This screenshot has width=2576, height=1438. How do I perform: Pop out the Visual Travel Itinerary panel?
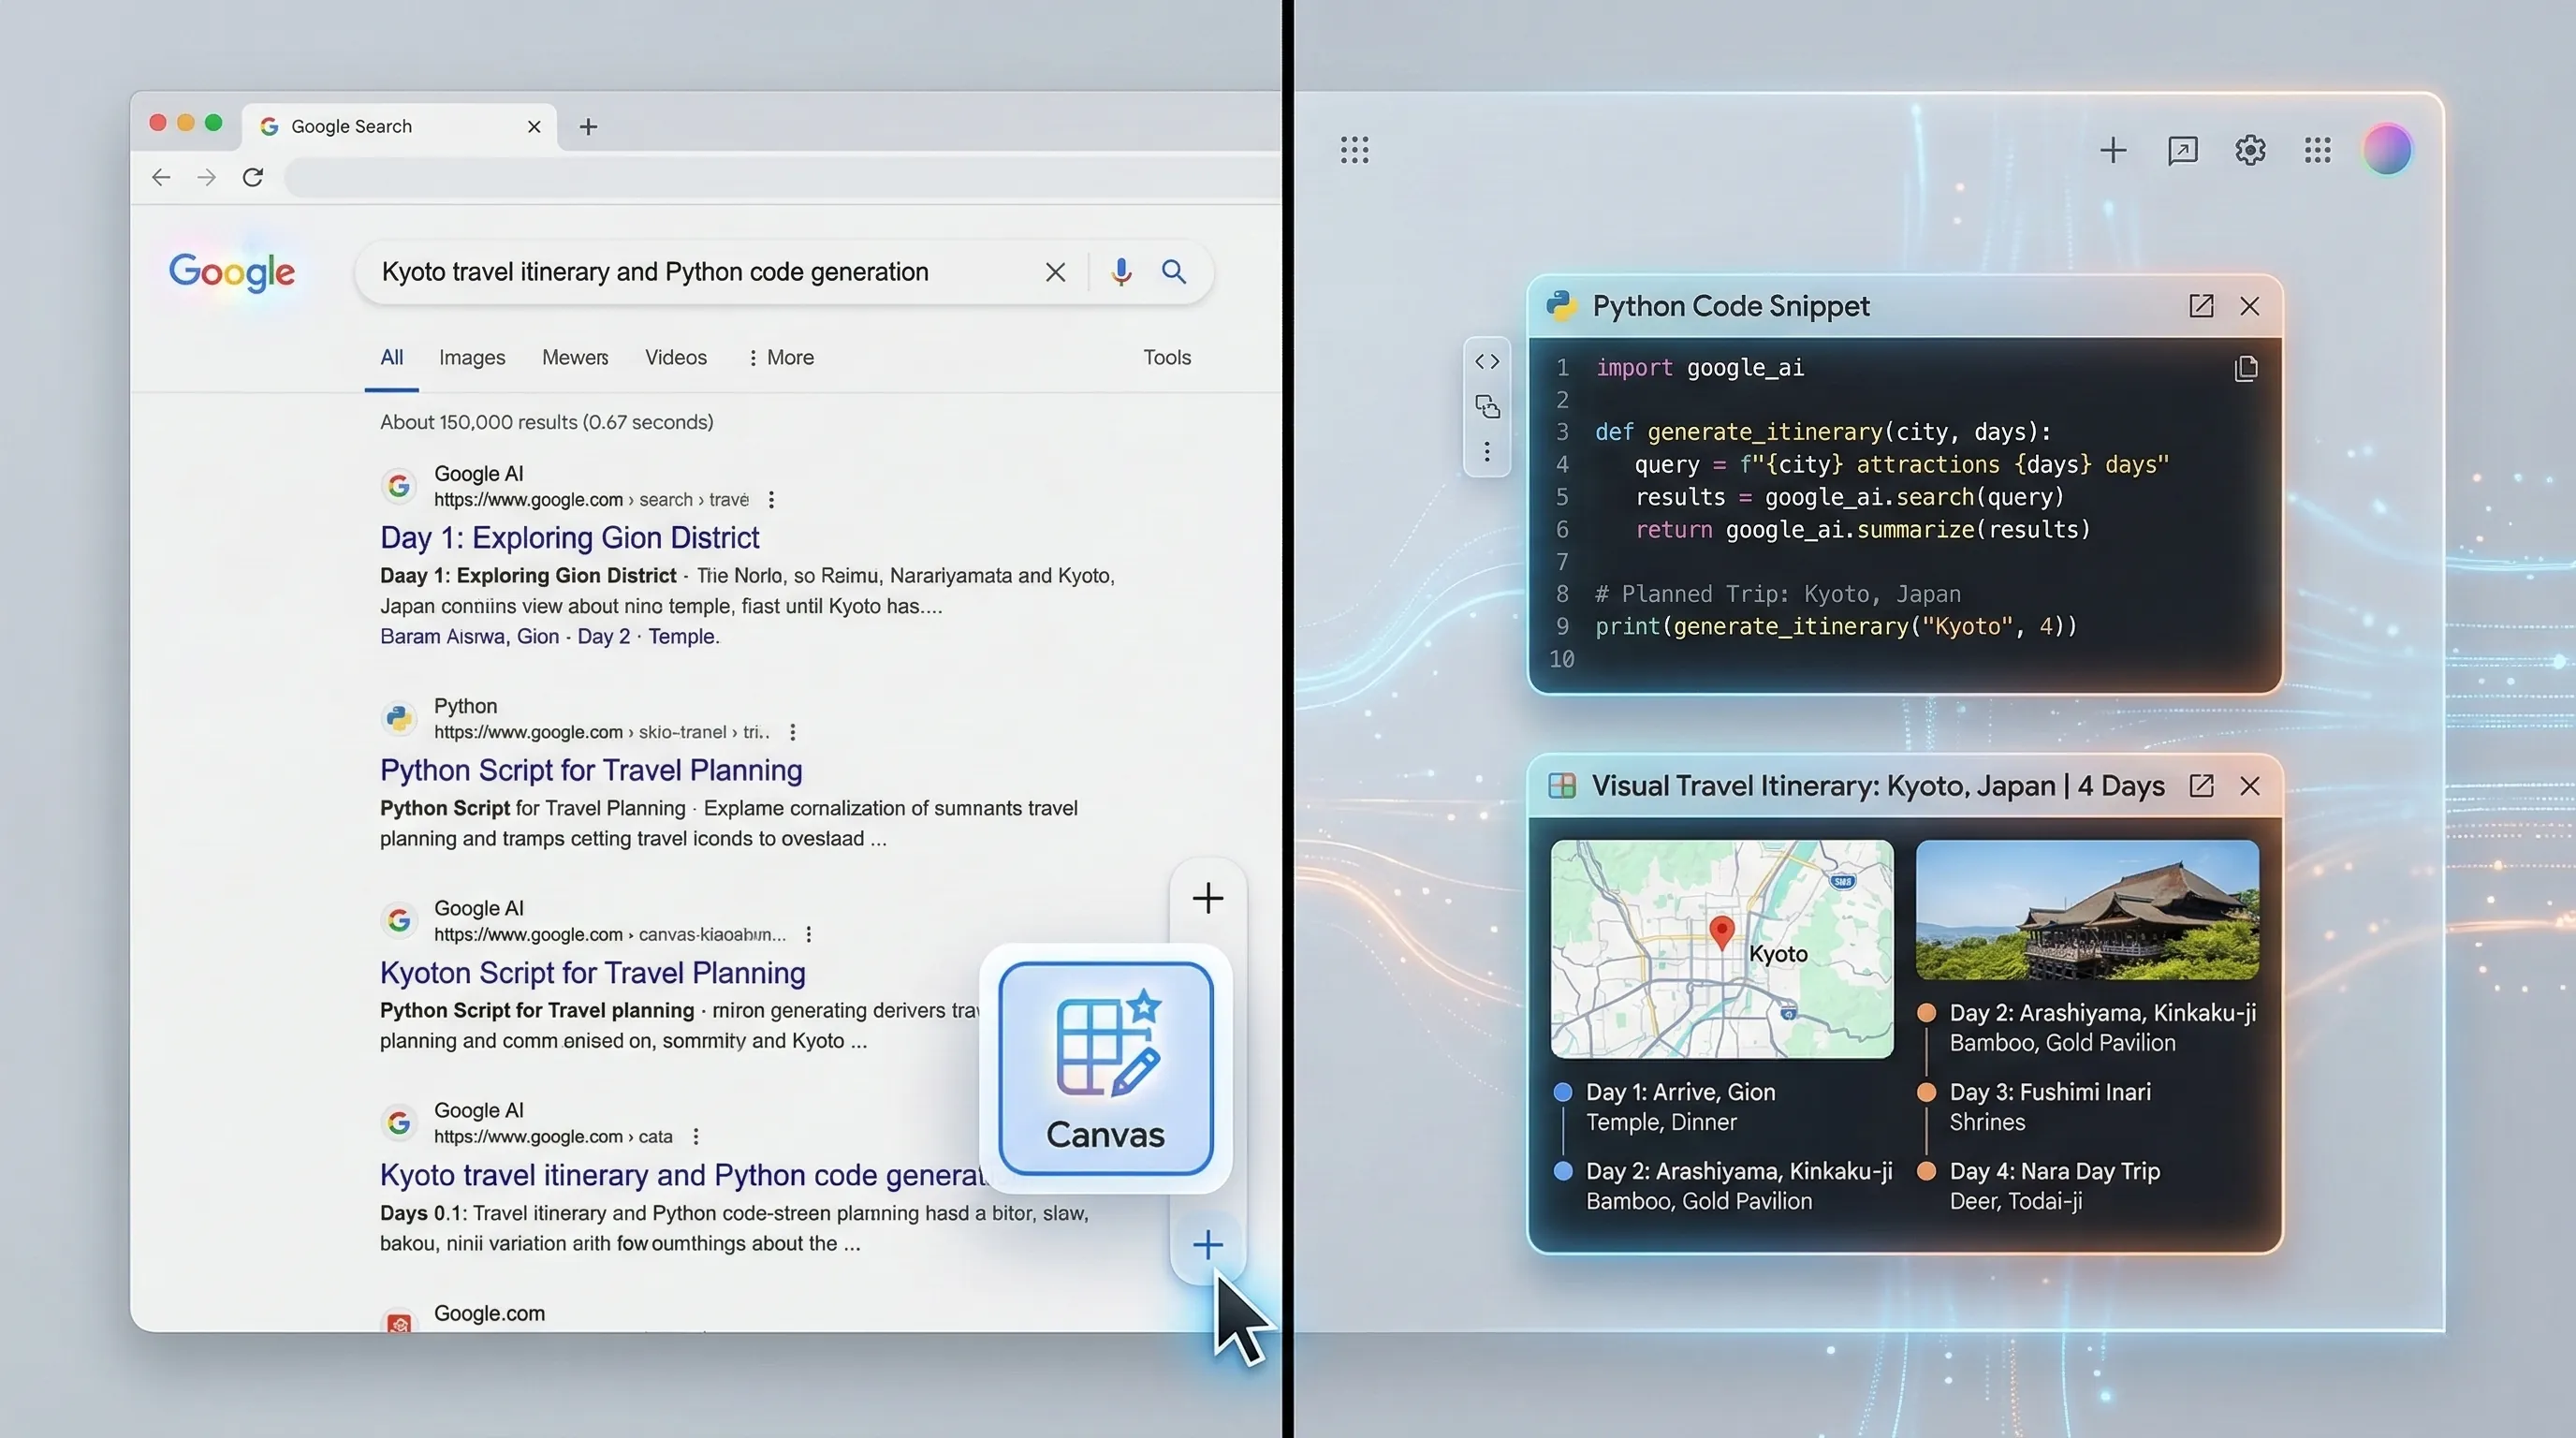(x=2201, y=786)
